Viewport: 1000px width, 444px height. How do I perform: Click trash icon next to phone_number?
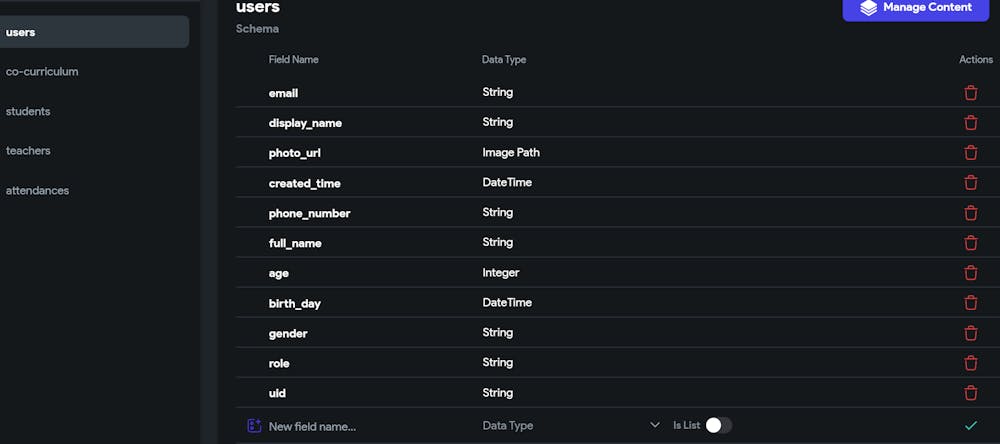click(x=971, y=212)
